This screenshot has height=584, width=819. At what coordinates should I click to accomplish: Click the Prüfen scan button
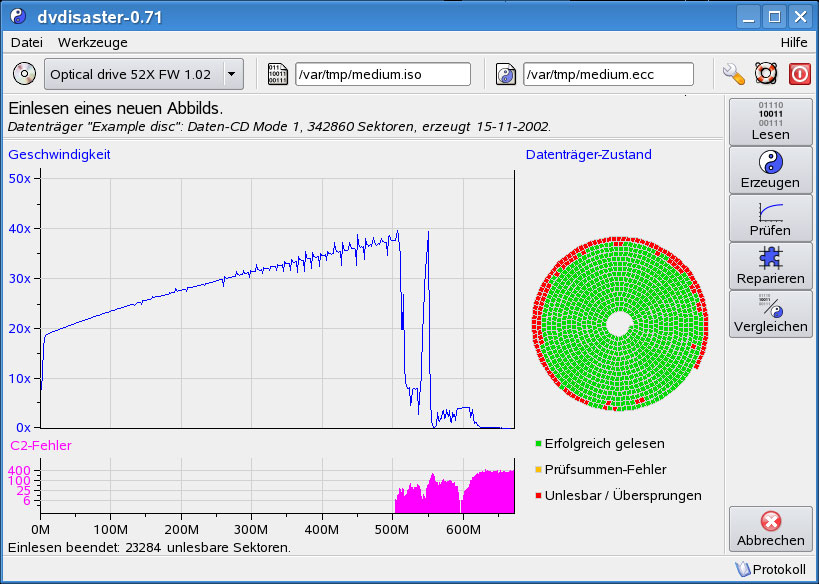click(770, 218)
